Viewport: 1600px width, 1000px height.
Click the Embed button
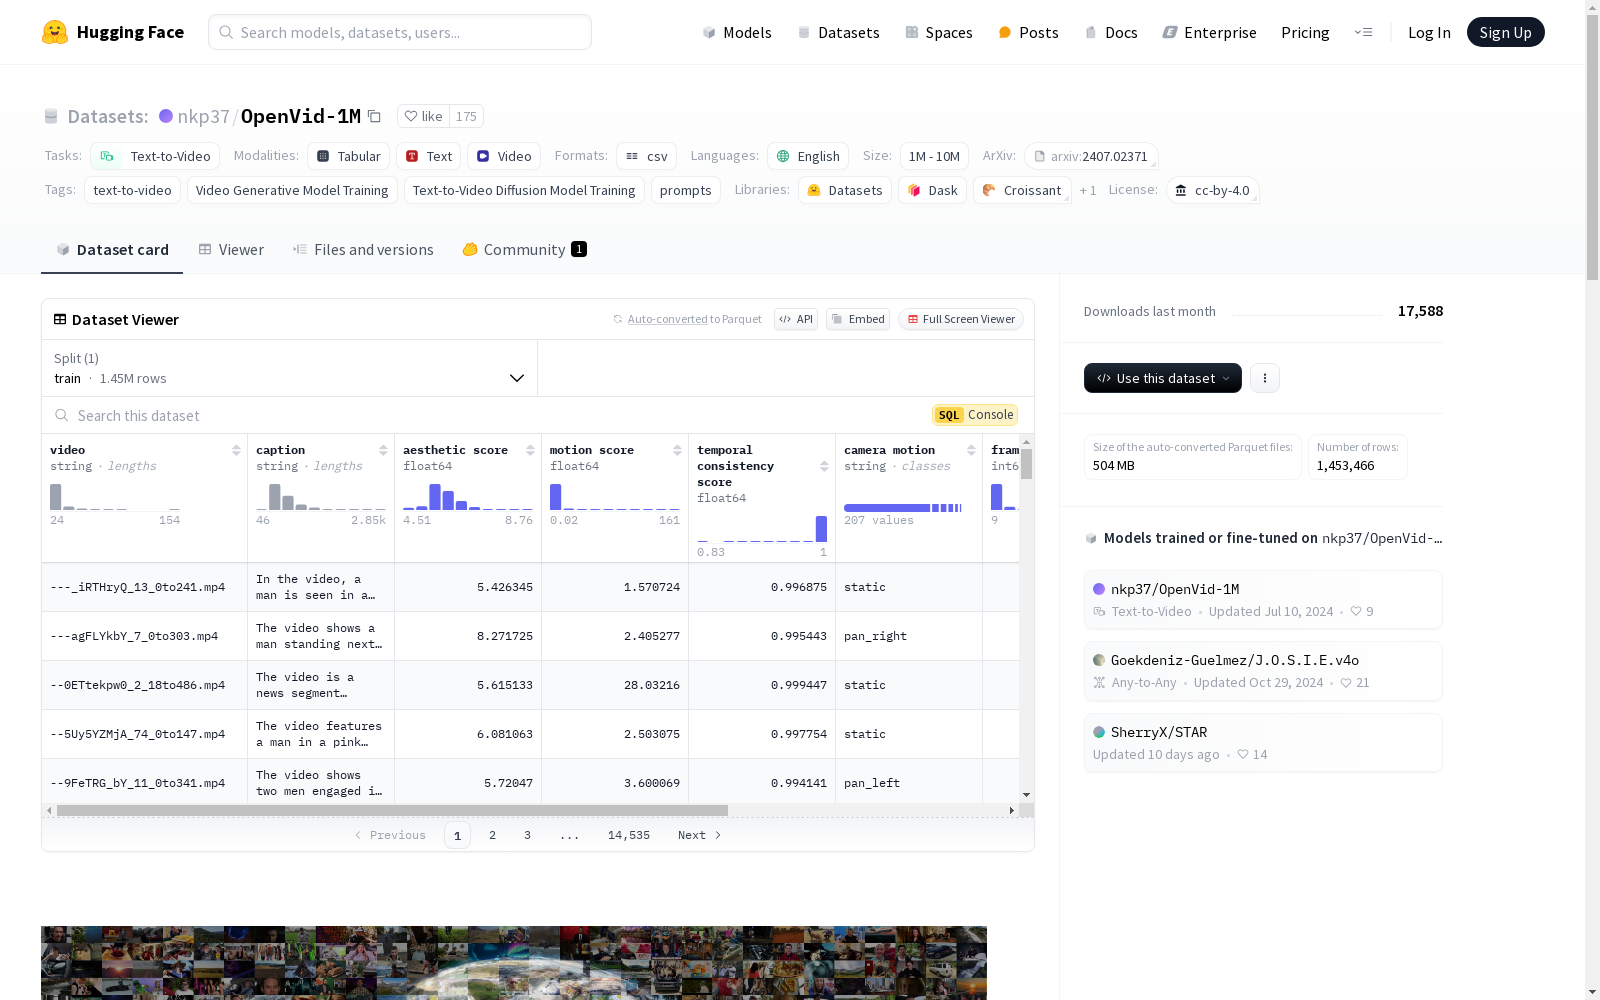(x=857, y=318)
